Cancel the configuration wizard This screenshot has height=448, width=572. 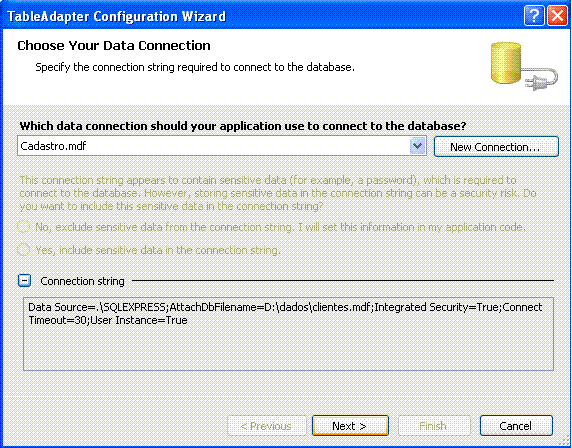[x=516, y=426]
